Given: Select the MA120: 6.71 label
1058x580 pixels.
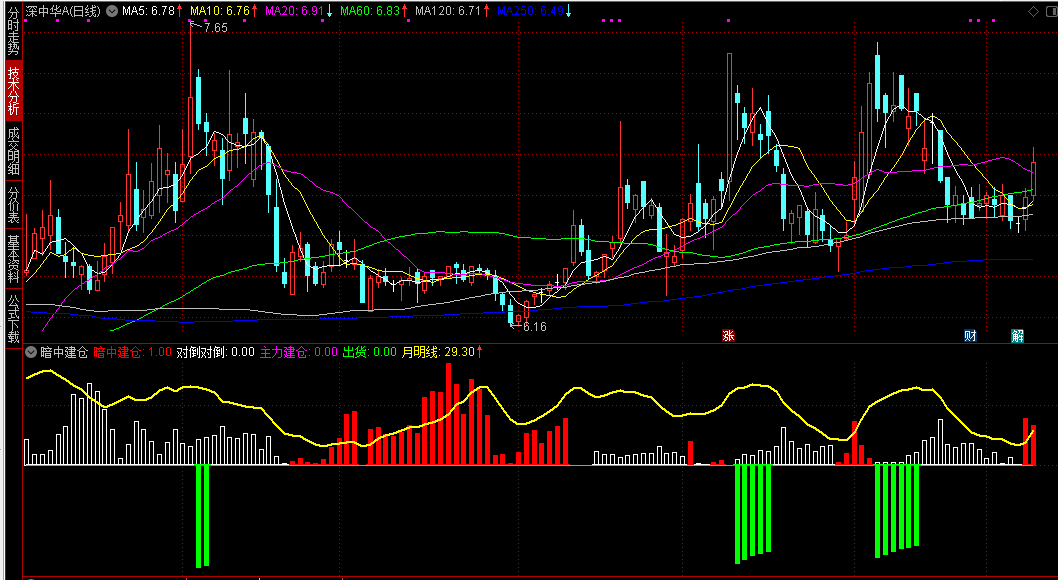Looking at the screenshot, I should (x=447, y=11).
